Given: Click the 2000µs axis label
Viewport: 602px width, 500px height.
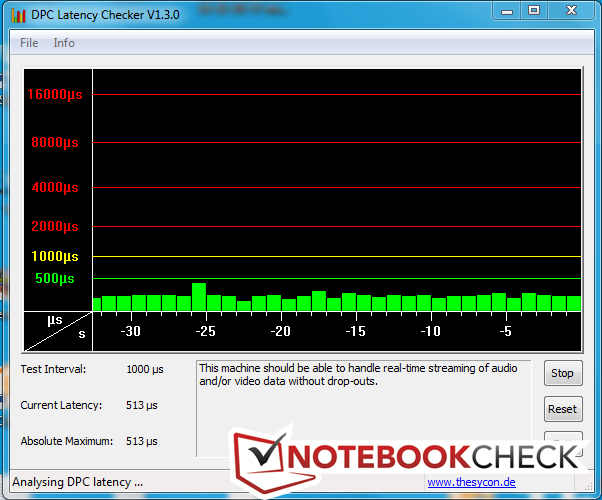Looking at the screenshot, I should click(55, 226).
